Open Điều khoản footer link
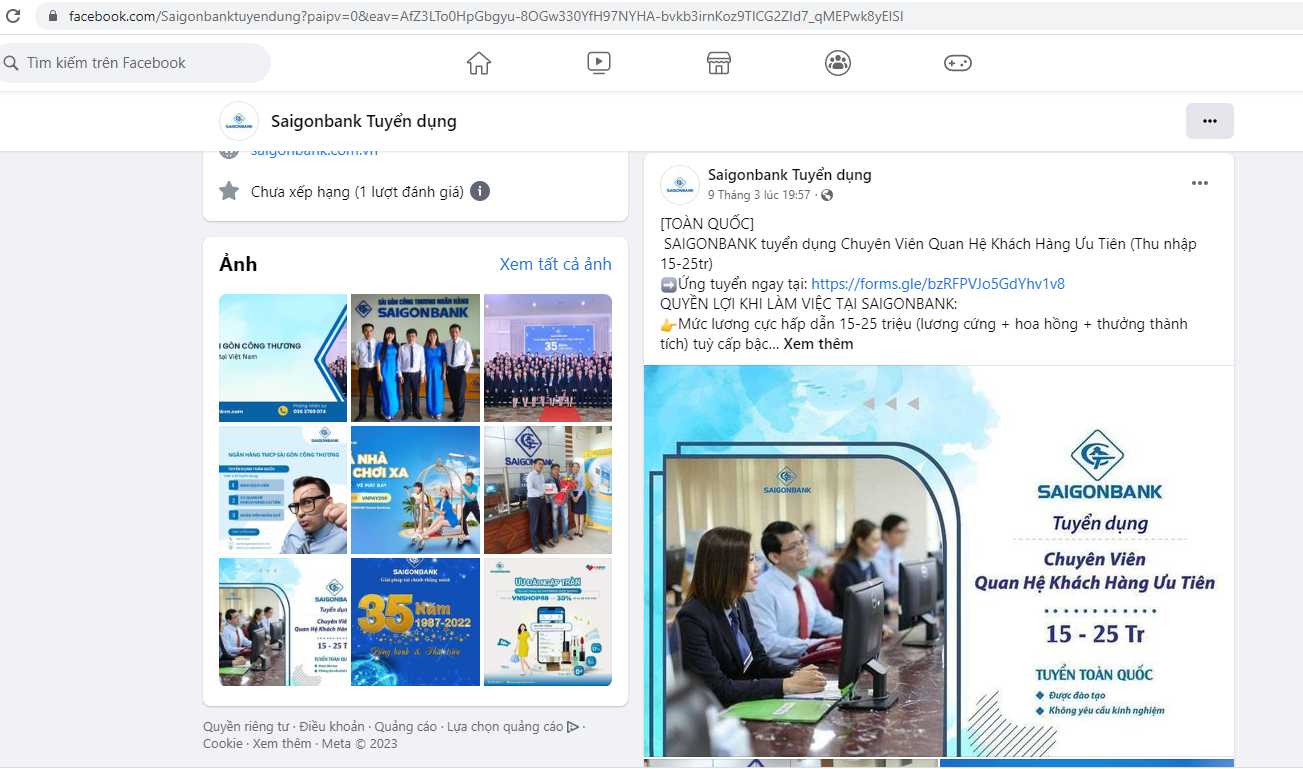The image size is (1303, 769). pyautogui.click(x=332, y=727)
